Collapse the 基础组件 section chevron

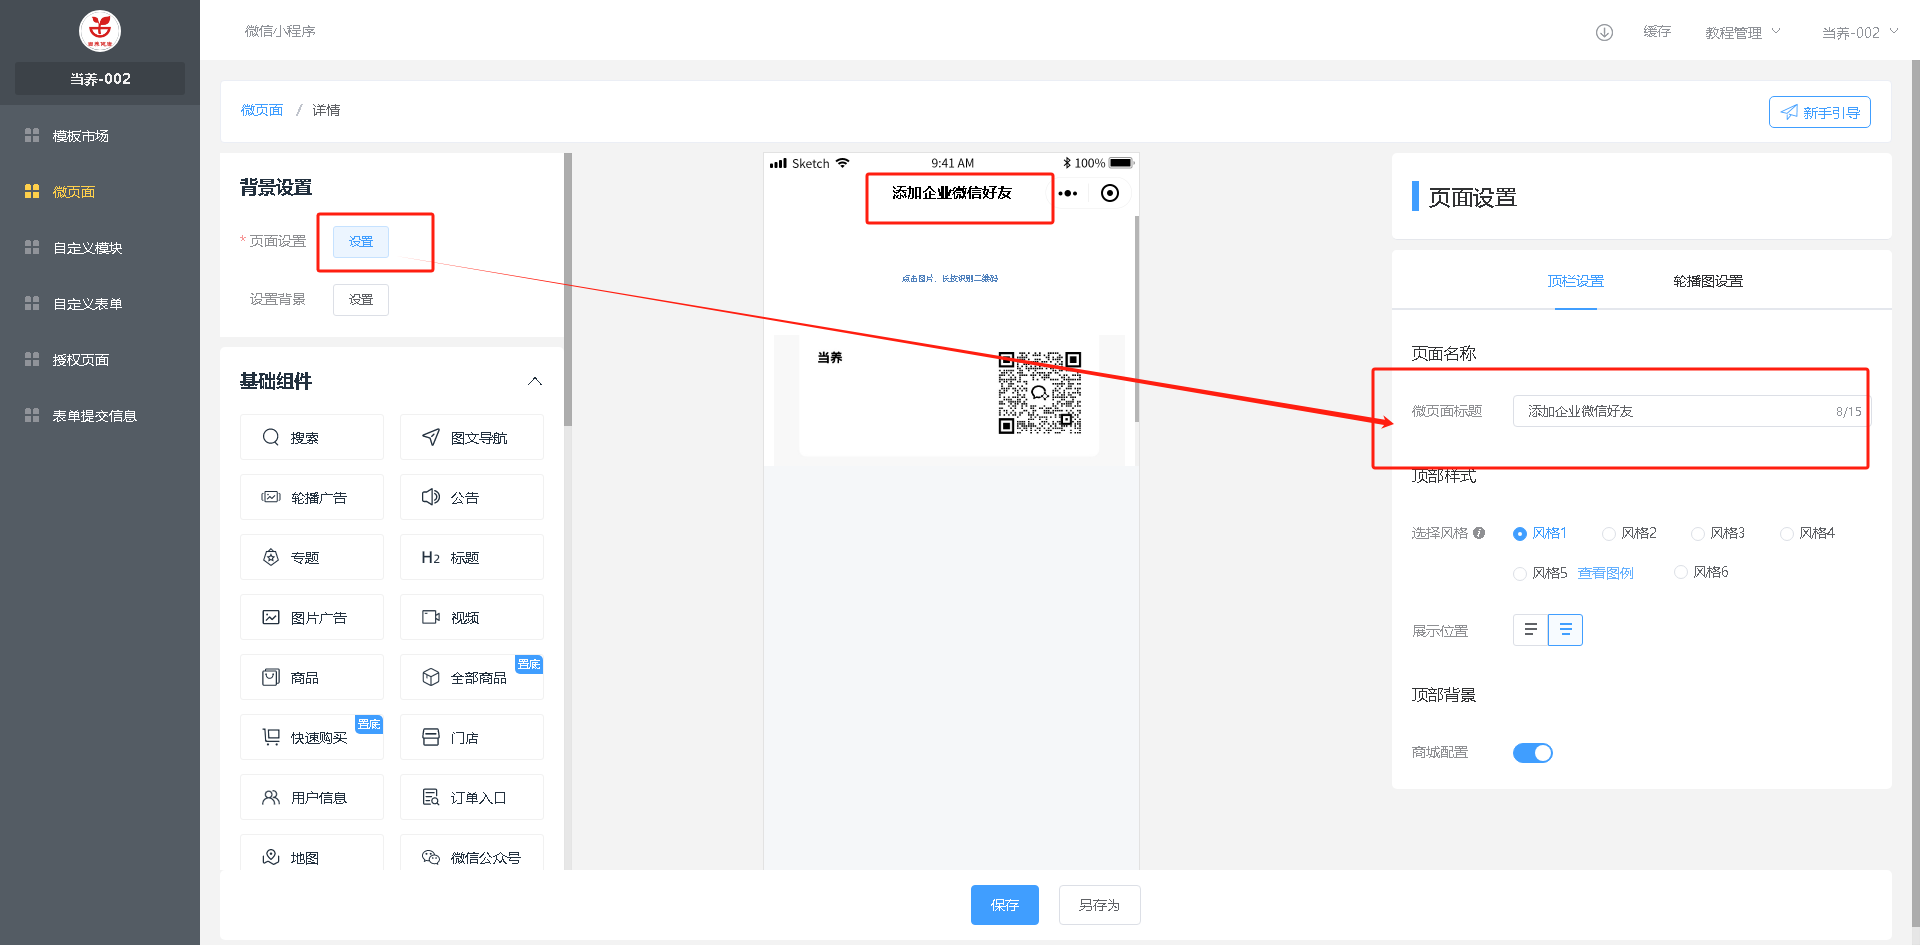pyautogui.click(x=535, y=381)
